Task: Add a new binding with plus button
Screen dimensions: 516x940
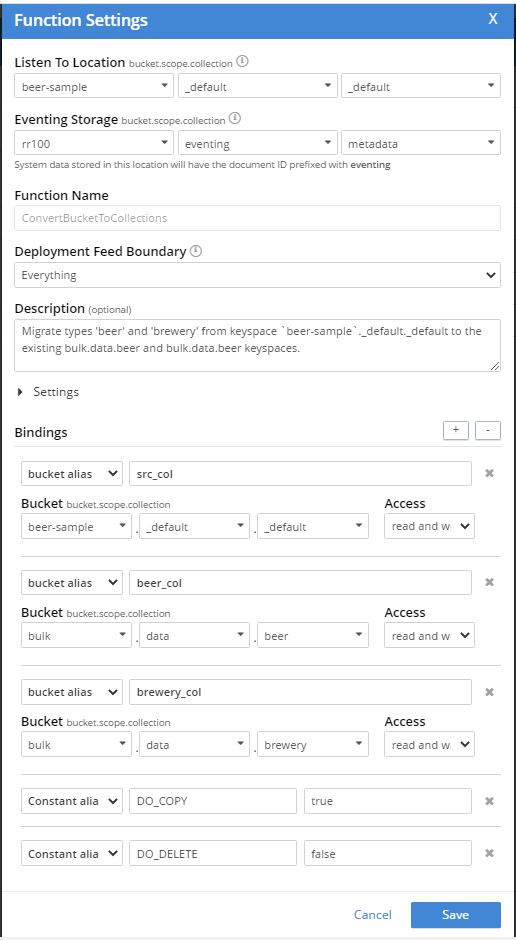Action: [x=455, y=430]
